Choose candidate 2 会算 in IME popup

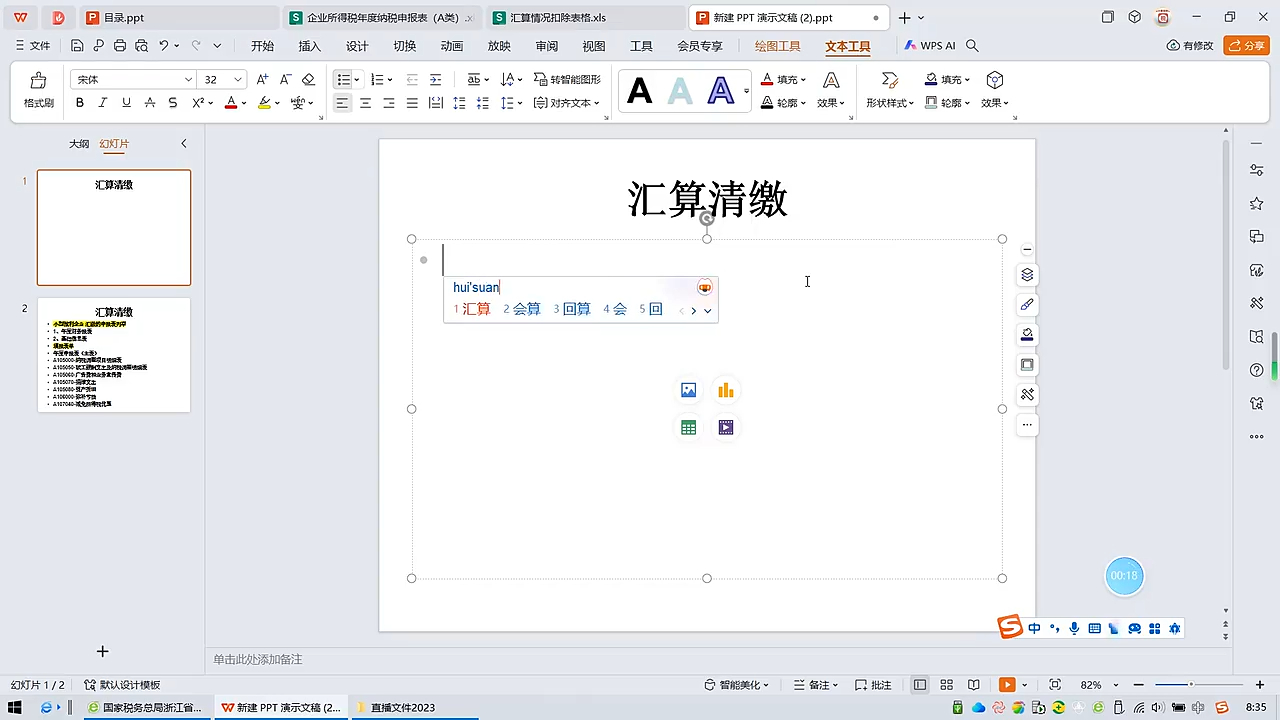[x=522, y=309]
